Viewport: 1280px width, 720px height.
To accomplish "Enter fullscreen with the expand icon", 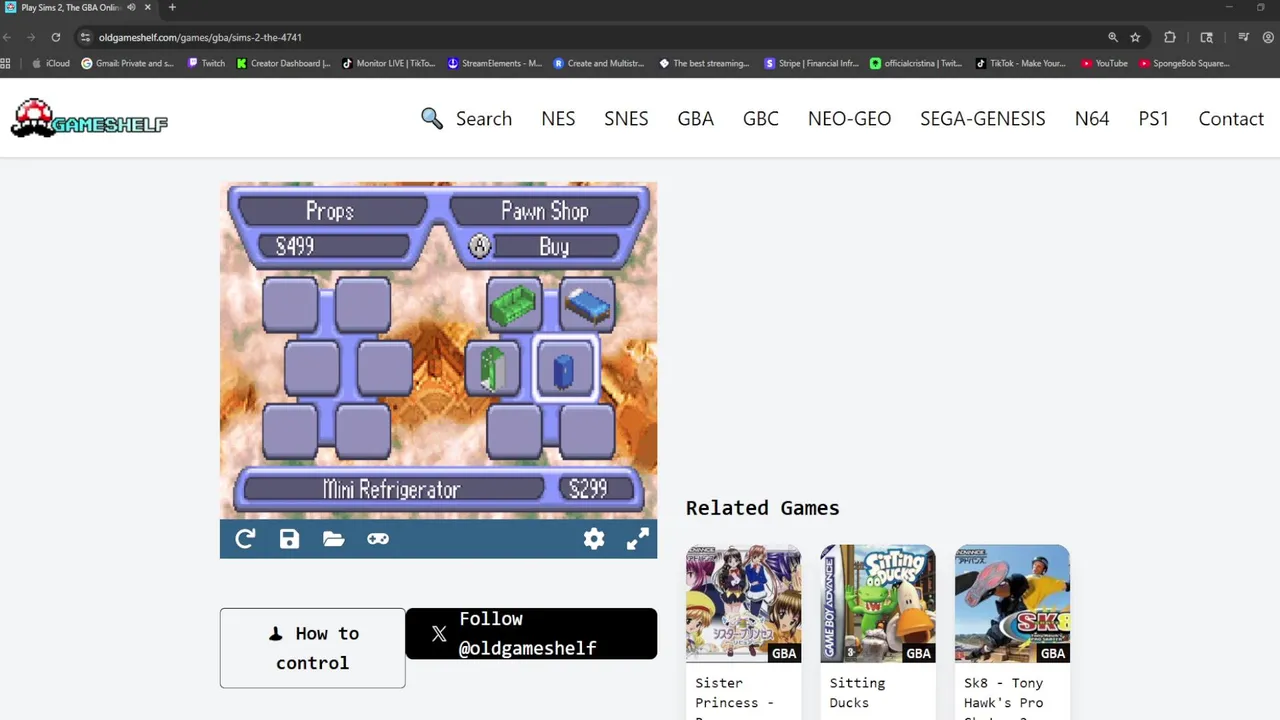I will 638,539.
